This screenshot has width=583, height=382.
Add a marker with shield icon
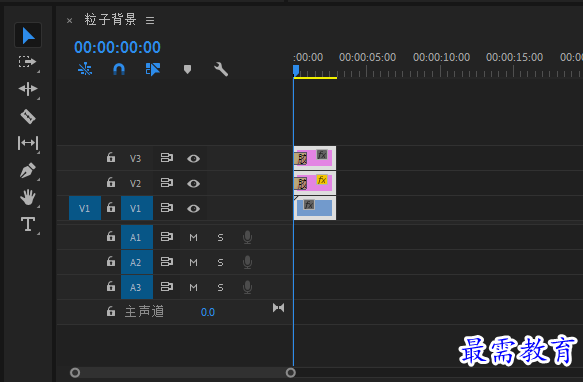pyautogui.click(x=187, y=69)
